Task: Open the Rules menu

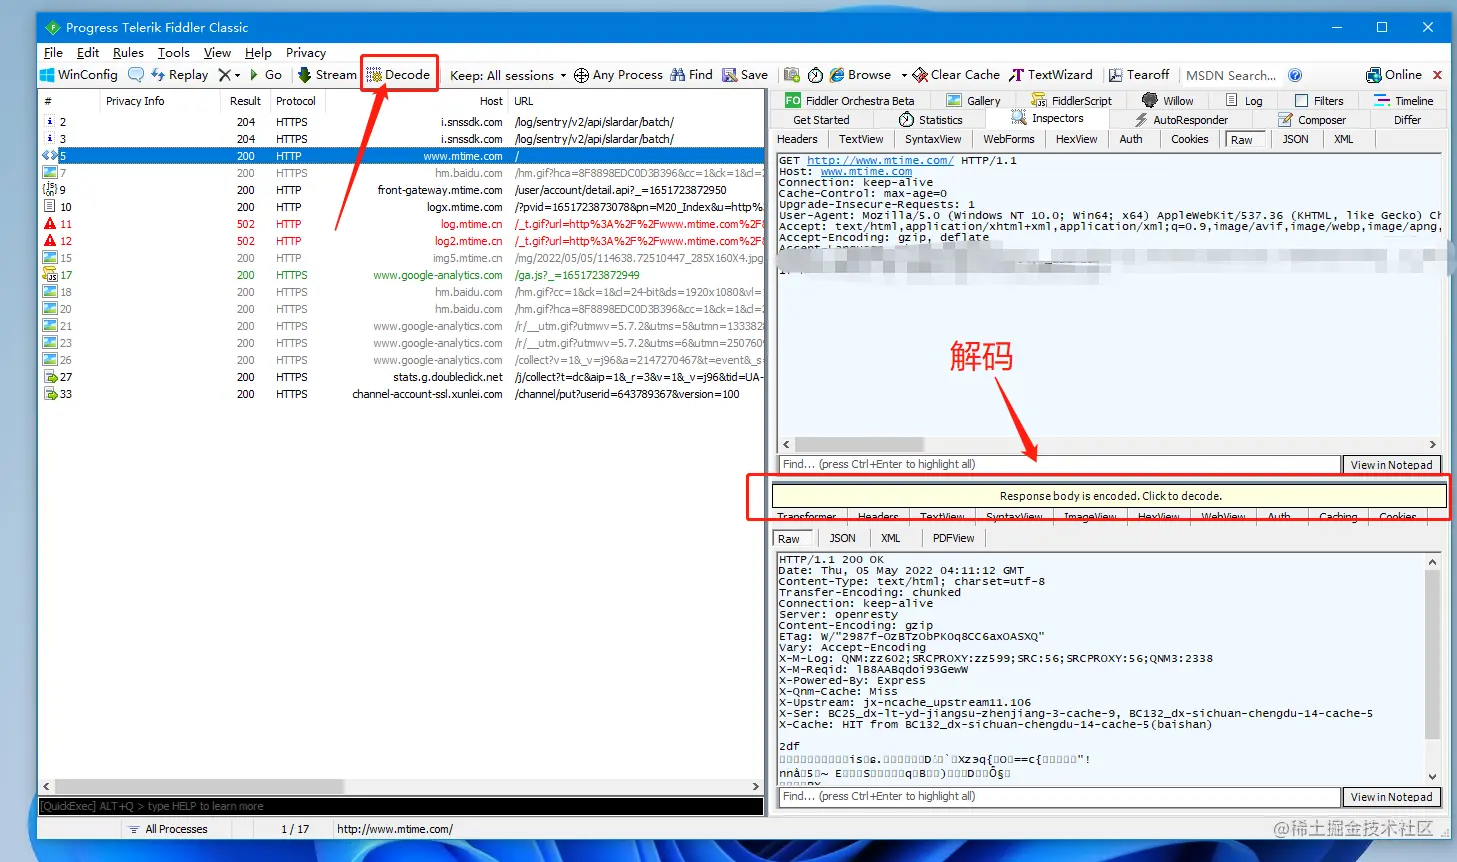Action: [128, 53]
